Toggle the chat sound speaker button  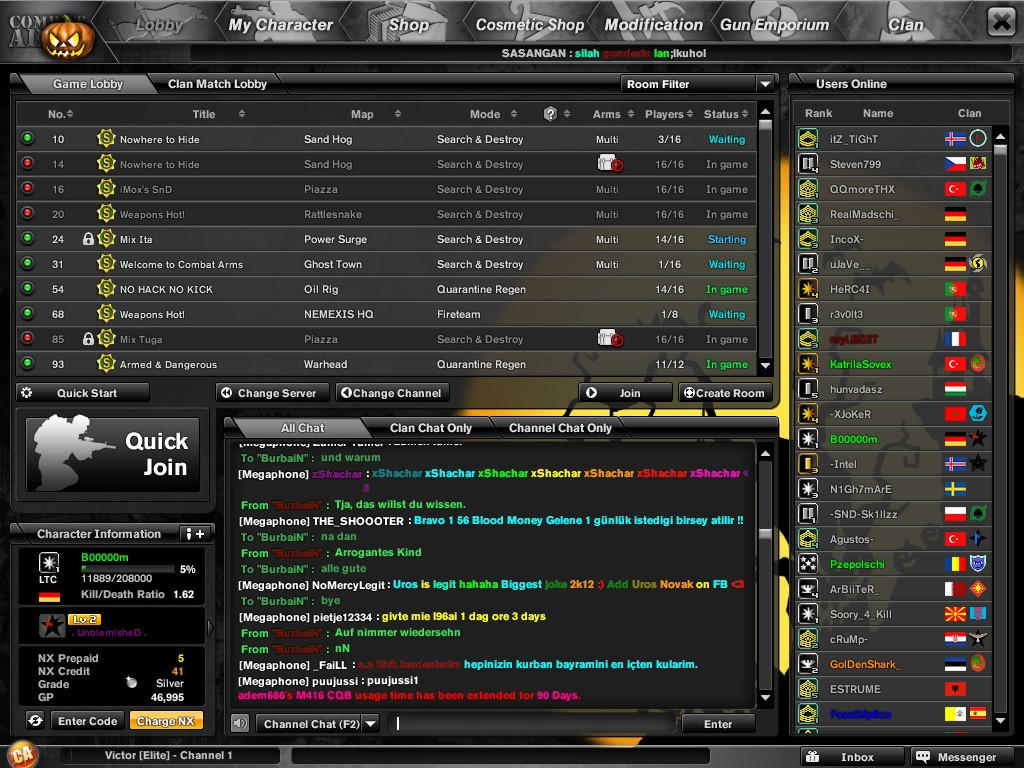coord(240,723)
